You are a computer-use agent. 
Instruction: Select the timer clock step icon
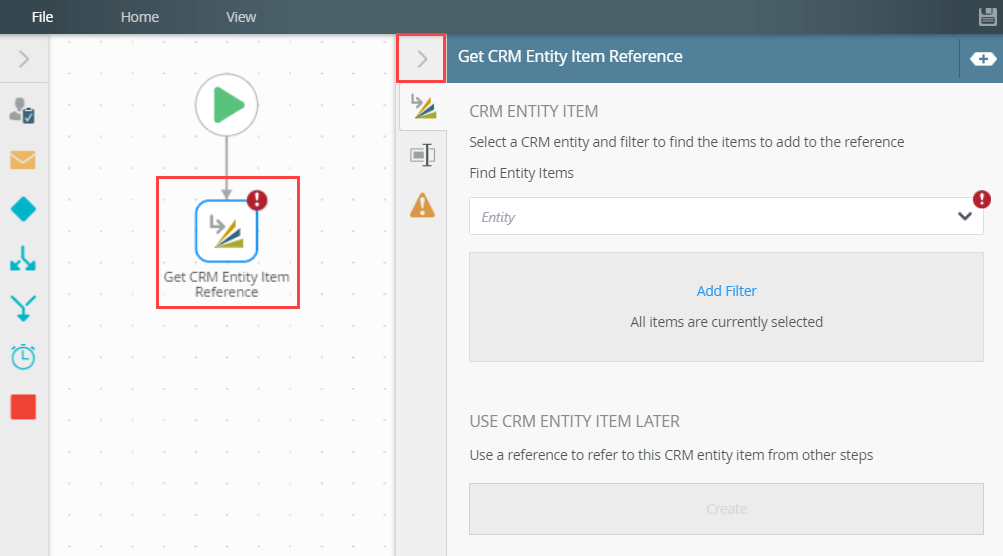click(x=23, y=357)
